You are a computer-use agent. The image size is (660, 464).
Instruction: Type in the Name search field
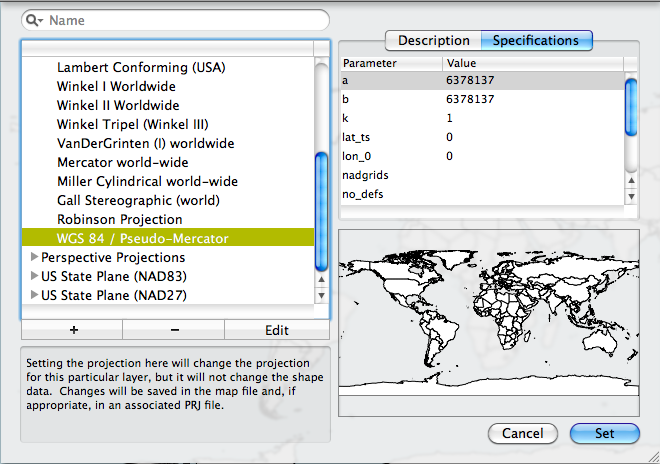(185, 20)
